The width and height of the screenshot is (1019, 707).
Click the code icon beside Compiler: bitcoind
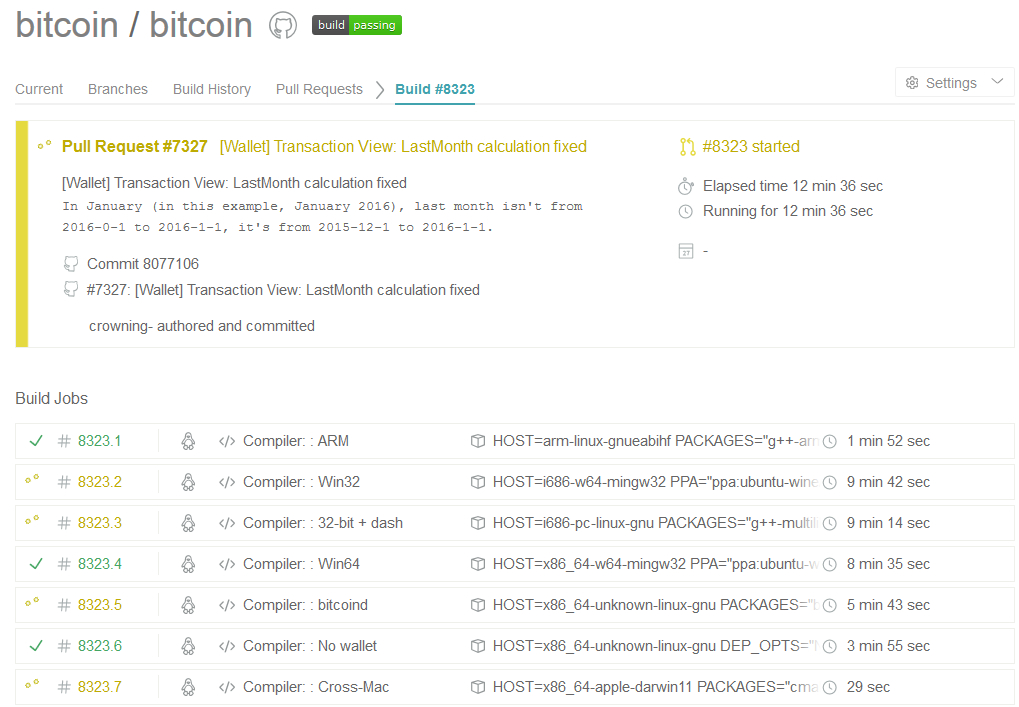click(227, 605)
